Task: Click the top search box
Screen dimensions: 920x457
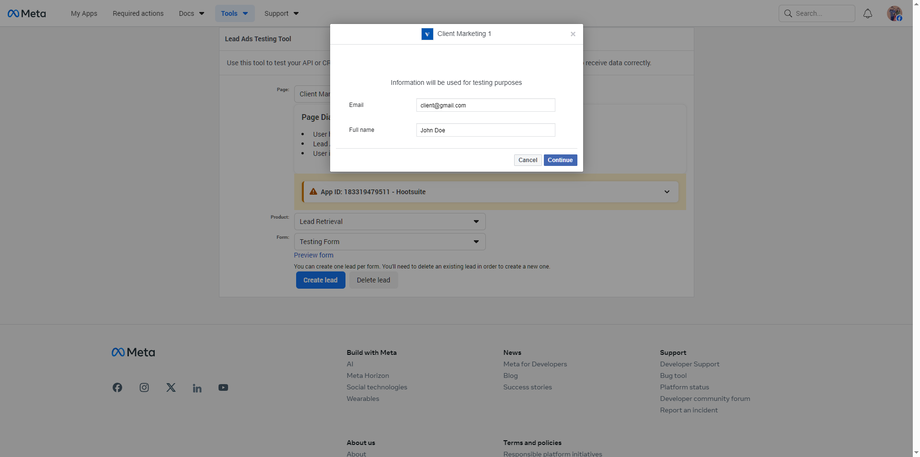Action: tap(817, 13)
